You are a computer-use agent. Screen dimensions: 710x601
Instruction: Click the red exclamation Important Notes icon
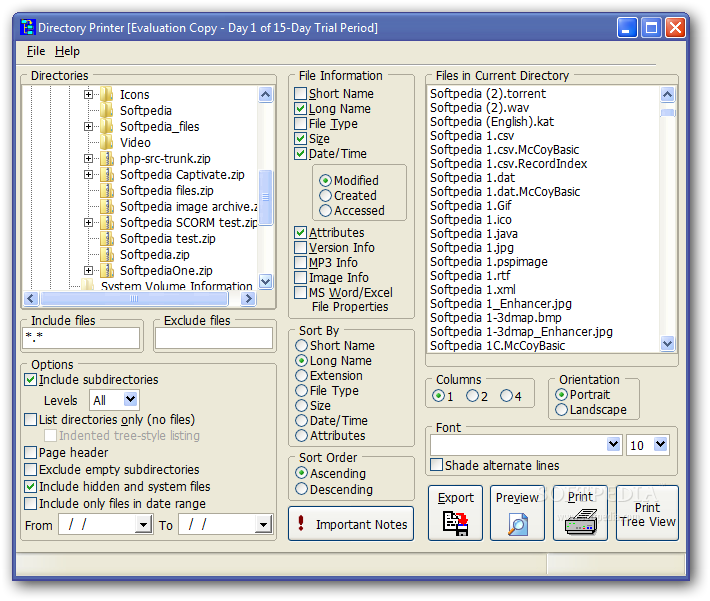(x=301, y=523)
